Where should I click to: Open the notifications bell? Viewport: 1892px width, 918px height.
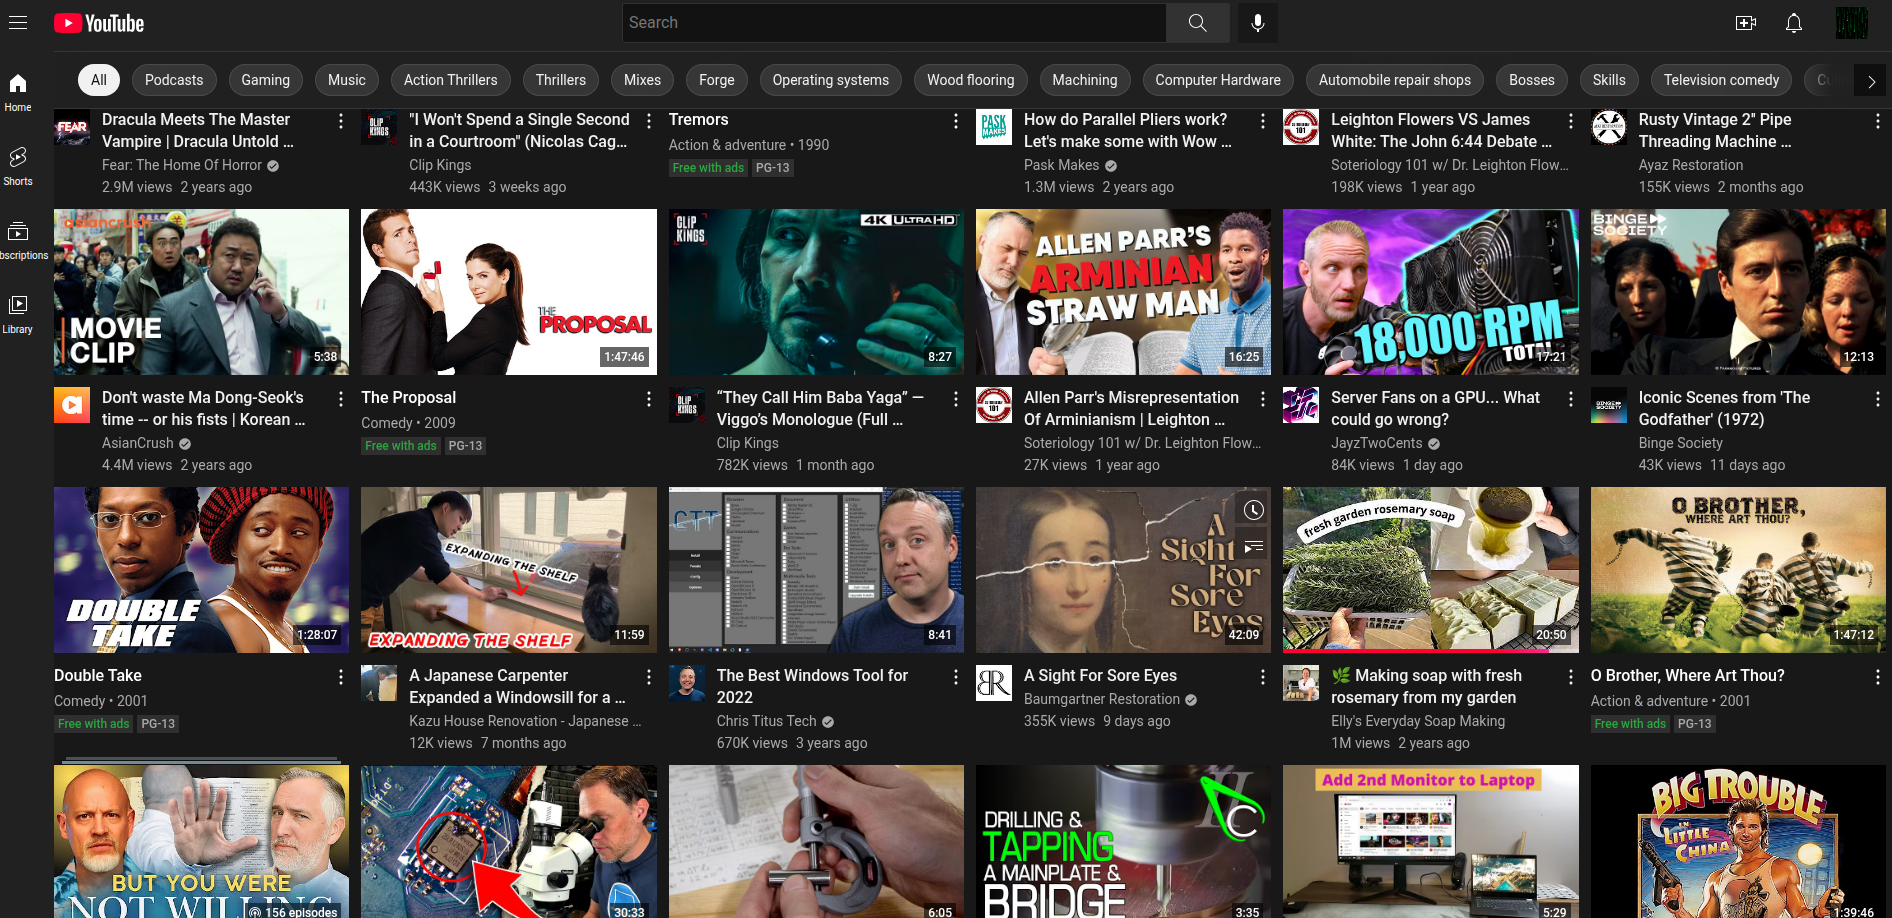click(1793, 23)
